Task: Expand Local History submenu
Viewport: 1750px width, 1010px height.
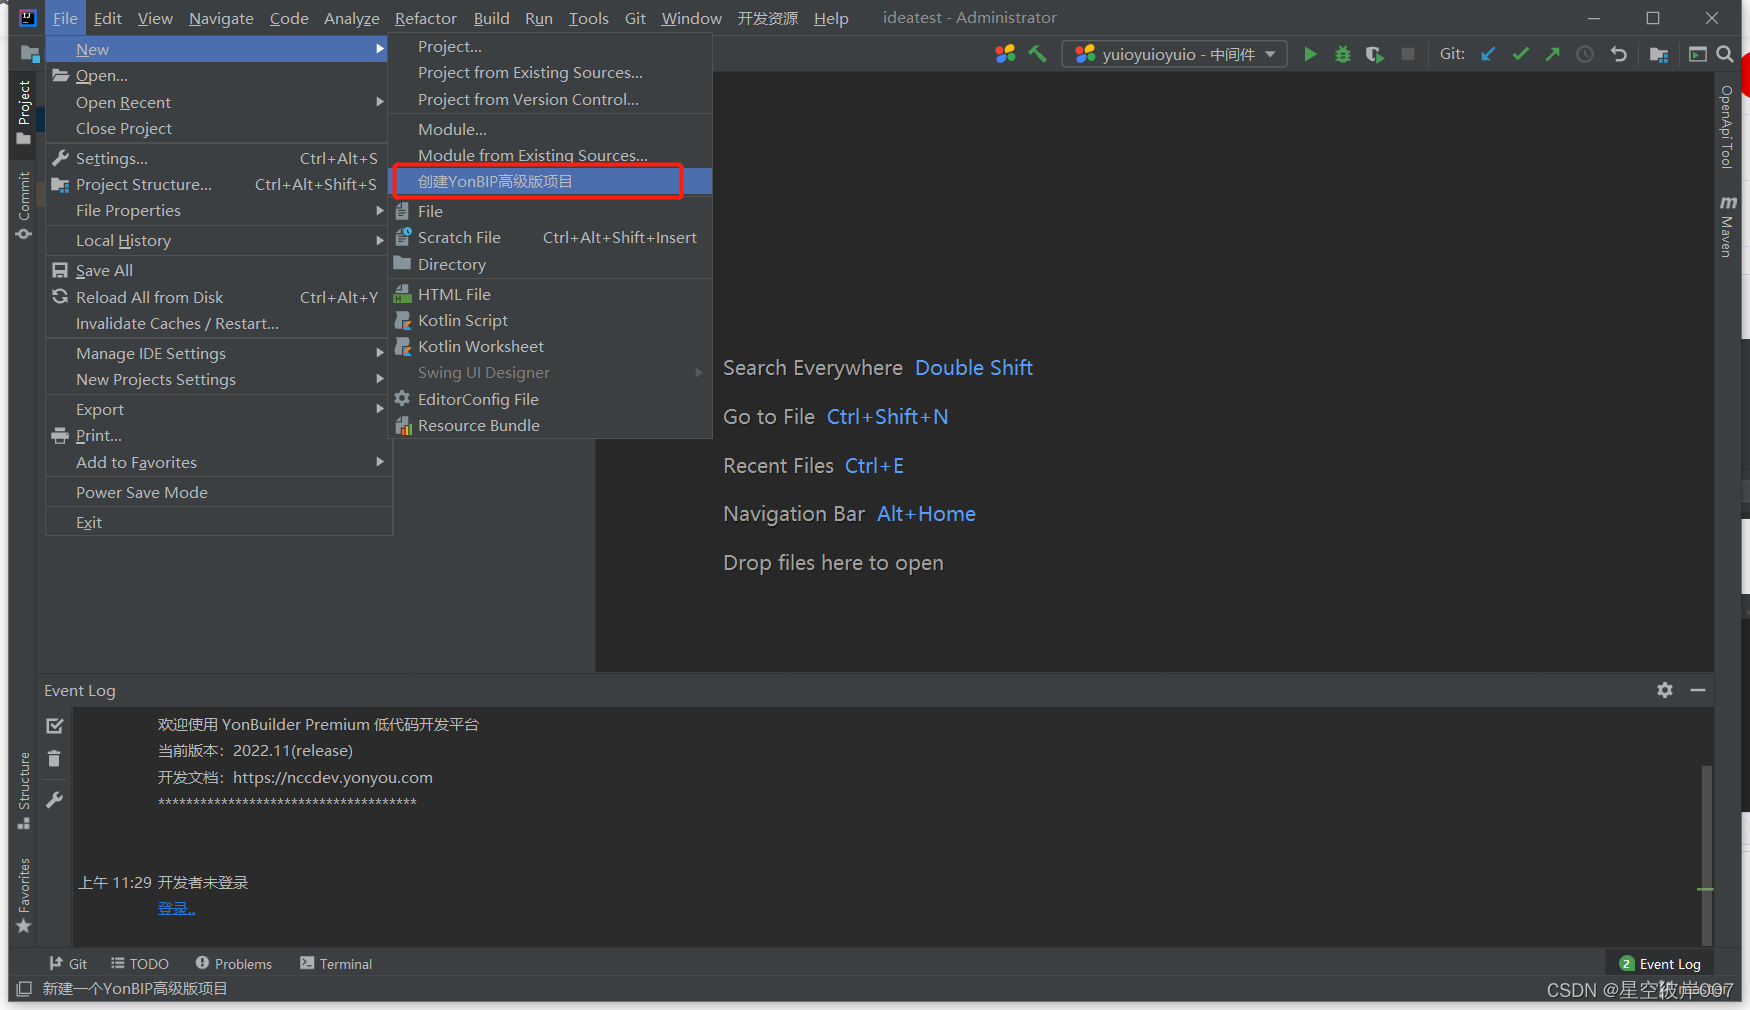Action: click(218, 240)
